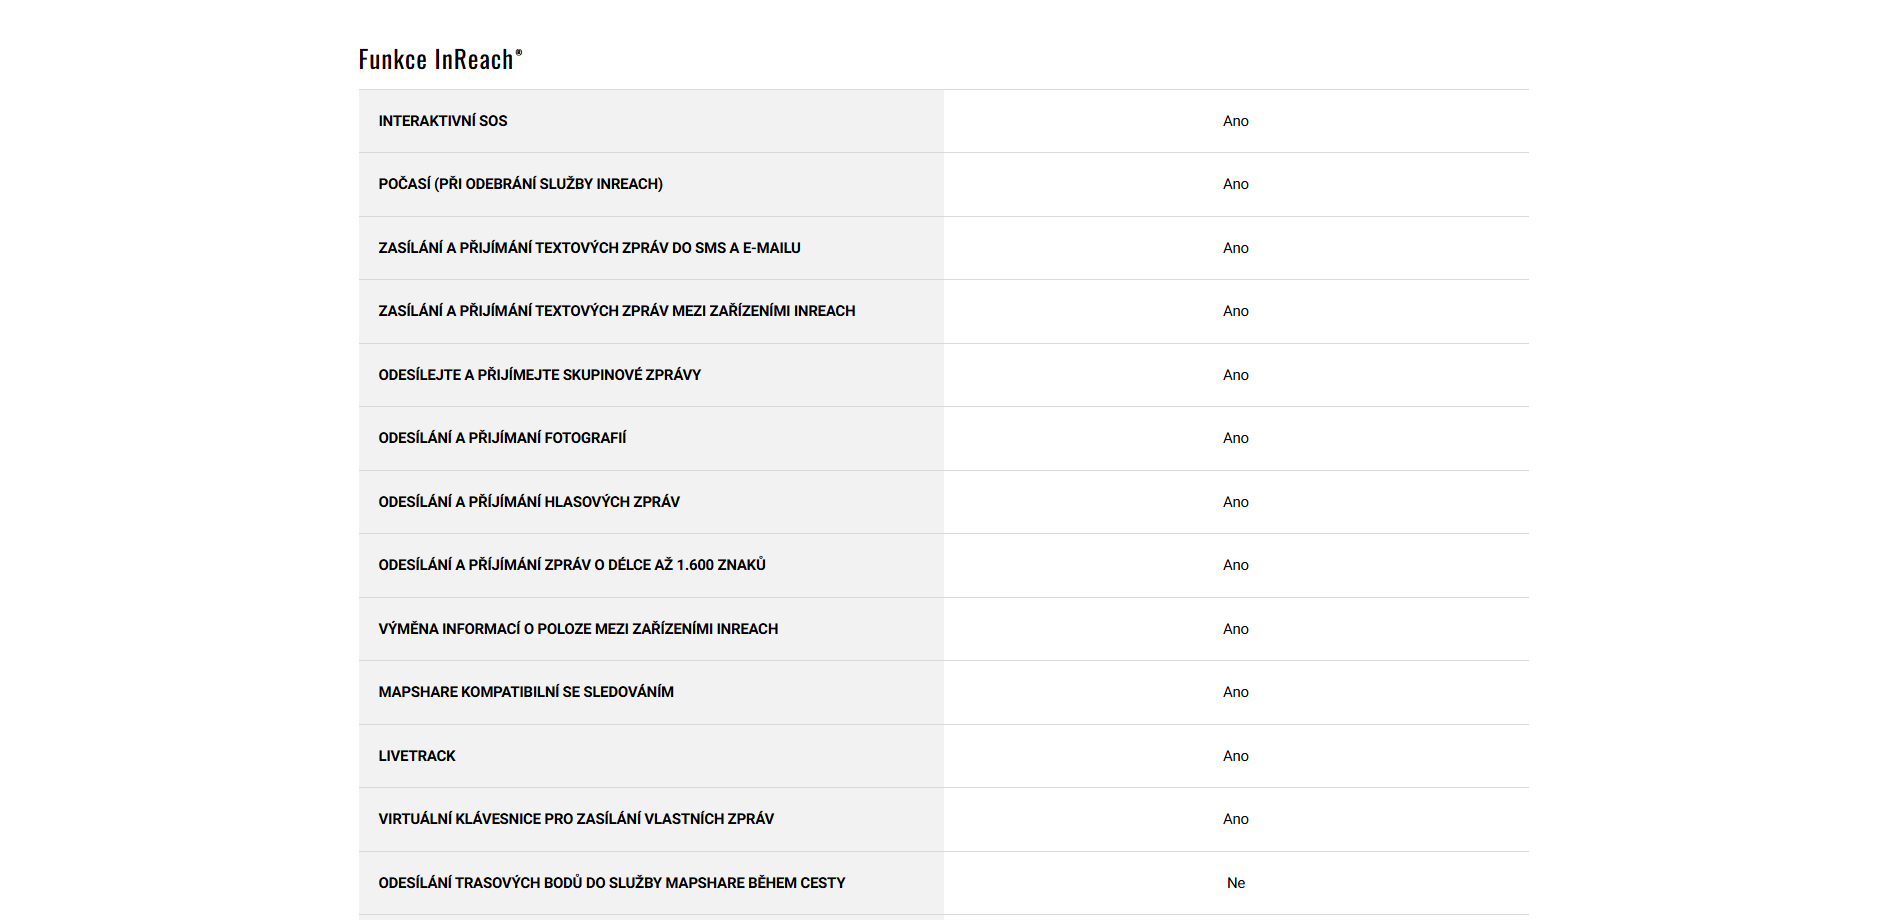Select the 1.600 ZNAKŮ message length label
The image size is (1887, 920).
pos(572,565)
